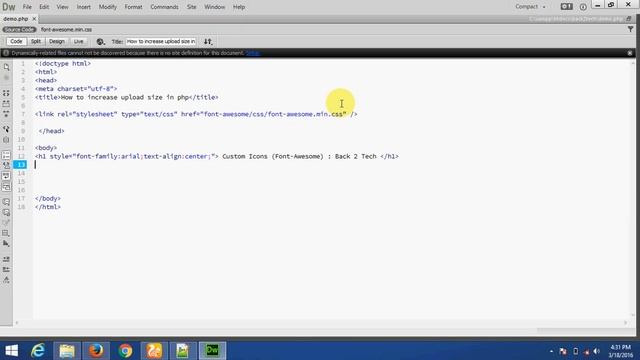Click the <title> line of code
Screen dimensions: 640x360
[127, 97]
